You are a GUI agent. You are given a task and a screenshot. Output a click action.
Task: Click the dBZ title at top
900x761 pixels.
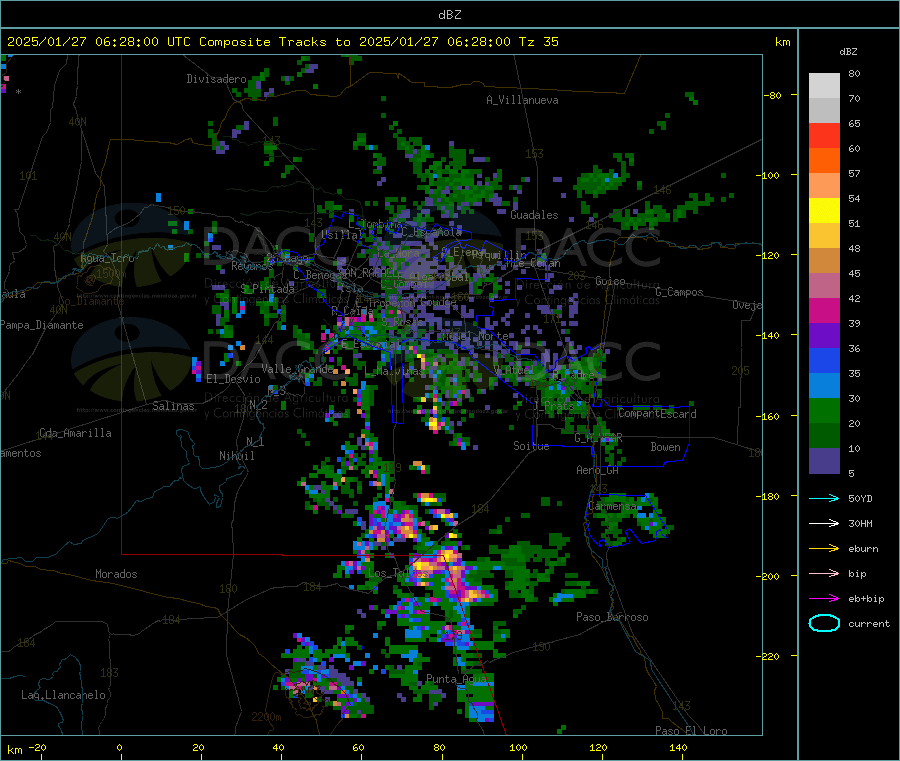click(449, 15)
